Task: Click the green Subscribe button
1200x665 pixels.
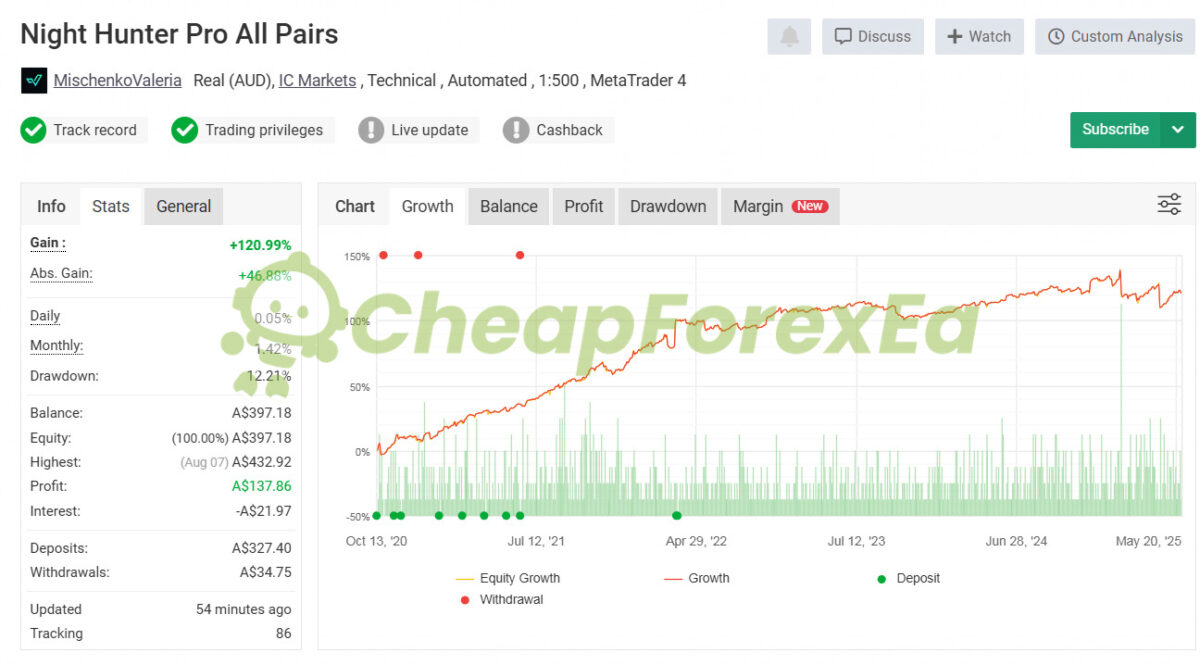Action: click(1115, 129)
